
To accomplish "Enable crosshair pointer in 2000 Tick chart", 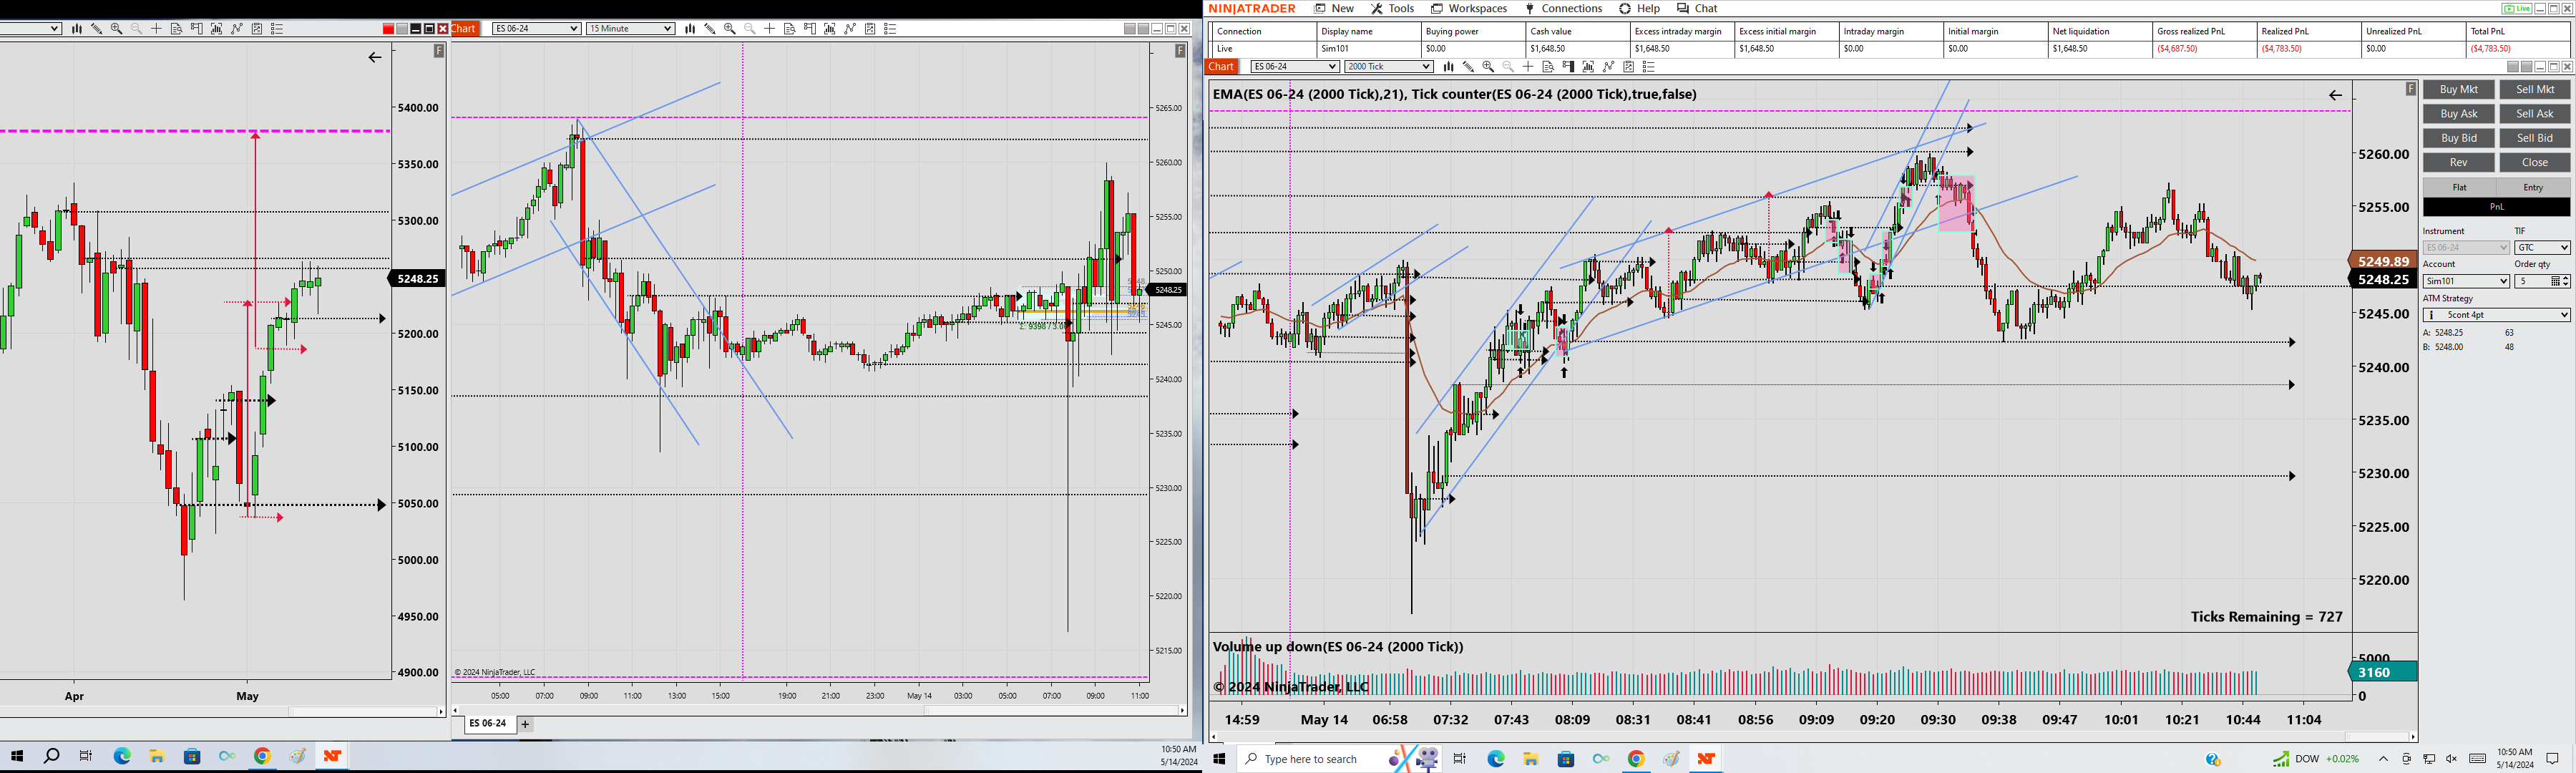I will pyautogui.click(x=1528, y=67).
